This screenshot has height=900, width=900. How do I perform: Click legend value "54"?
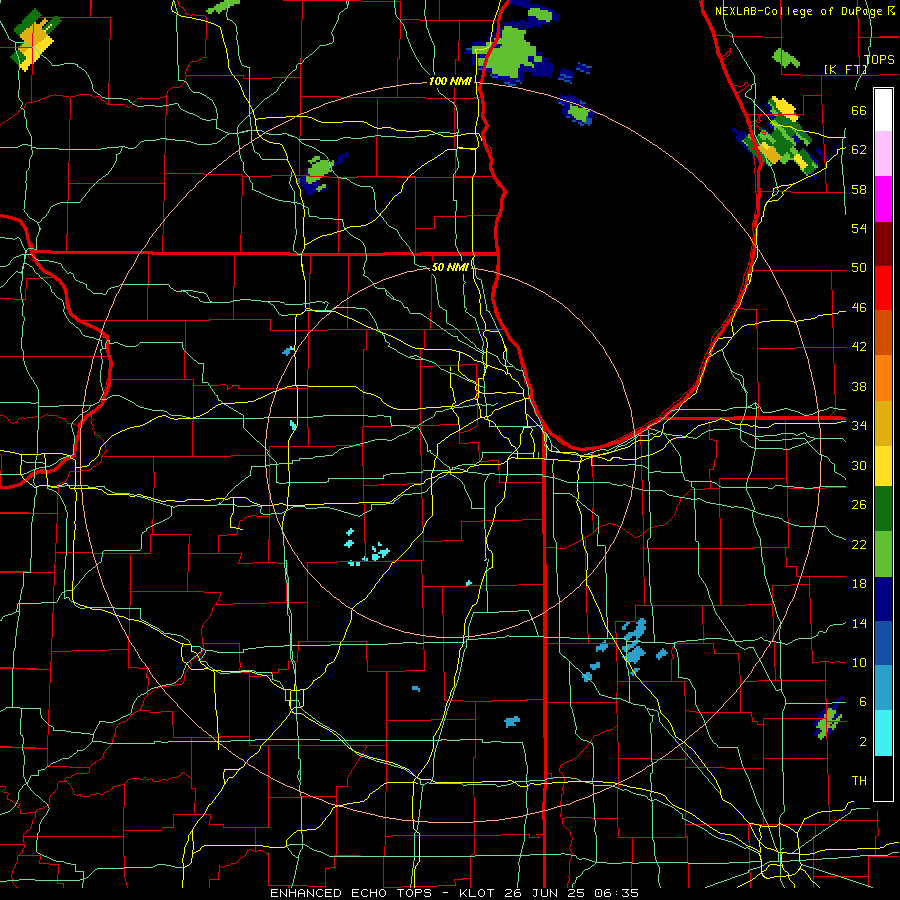[x=859, y=228]
